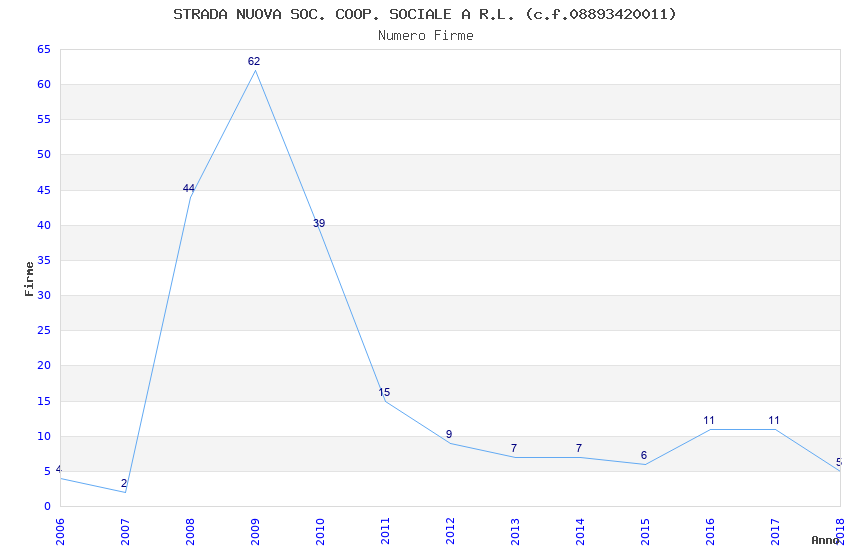Click y-axis tick label 10
Image resolution: width=850 pixels, height=550 pixels.
tap(44, 436)
